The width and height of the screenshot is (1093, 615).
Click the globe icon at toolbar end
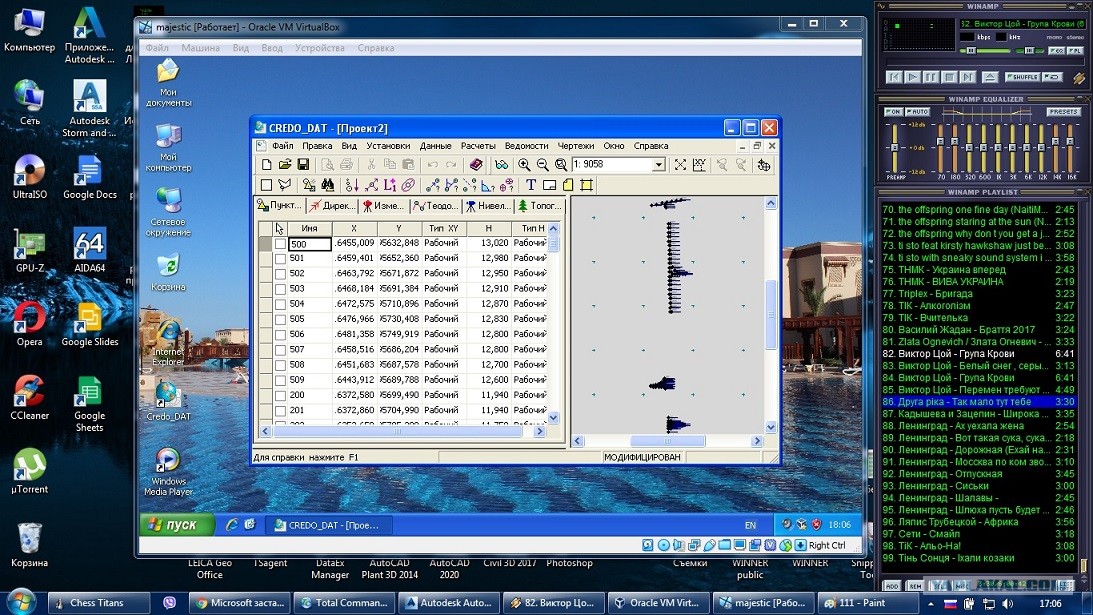(x=764, y=165)
